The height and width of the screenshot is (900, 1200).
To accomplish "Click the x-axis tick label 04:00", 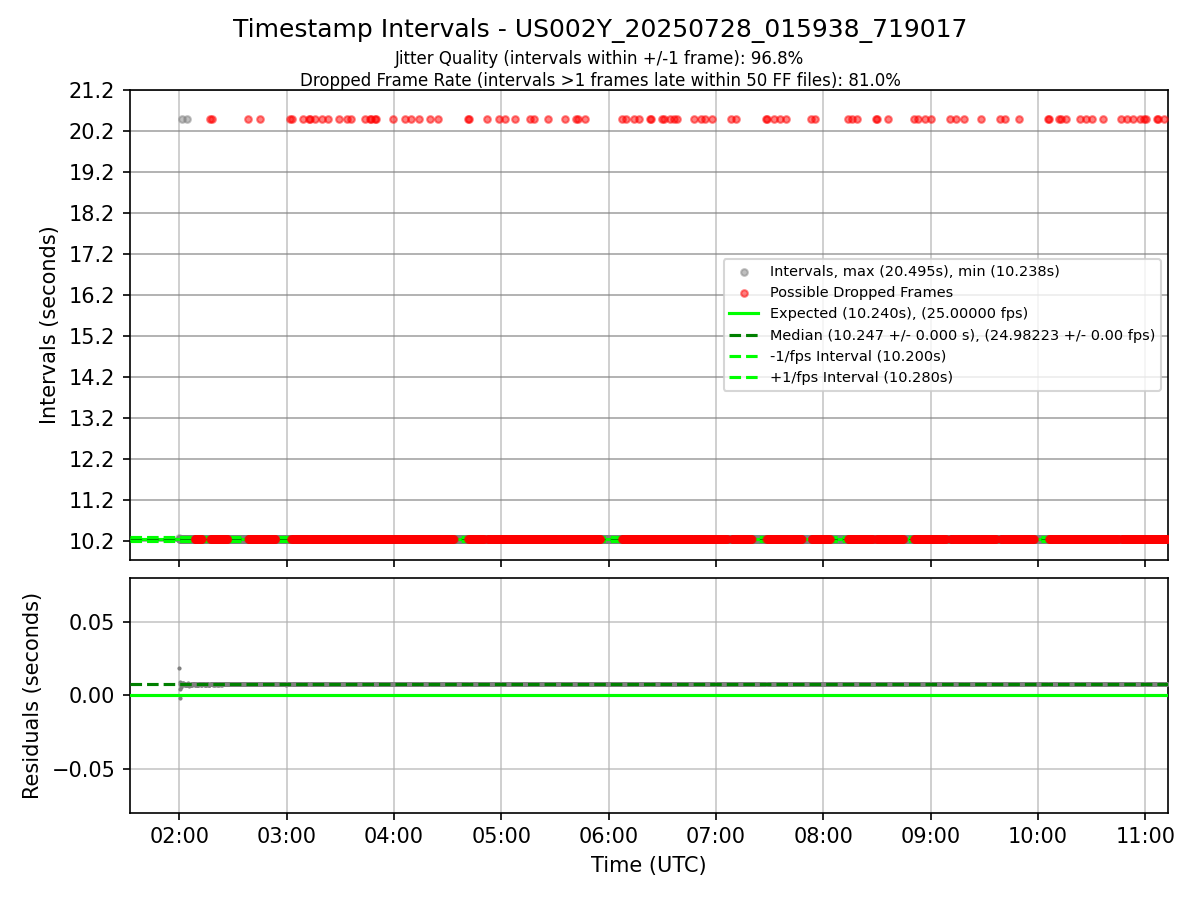I will tap(394, 835).
